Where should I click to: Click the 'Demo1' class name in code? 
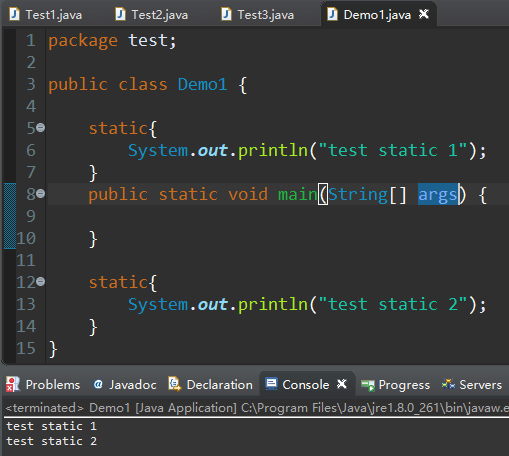tap(202, 84)
